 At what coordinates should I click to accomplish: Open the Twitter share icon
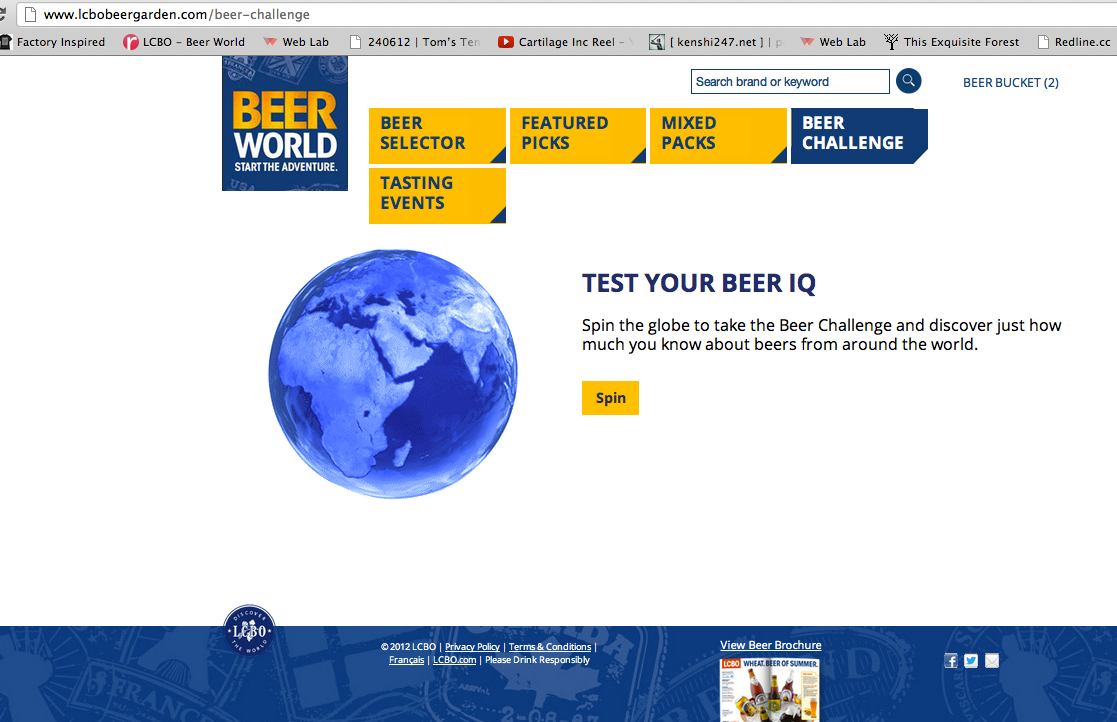(x=971, y=661)
